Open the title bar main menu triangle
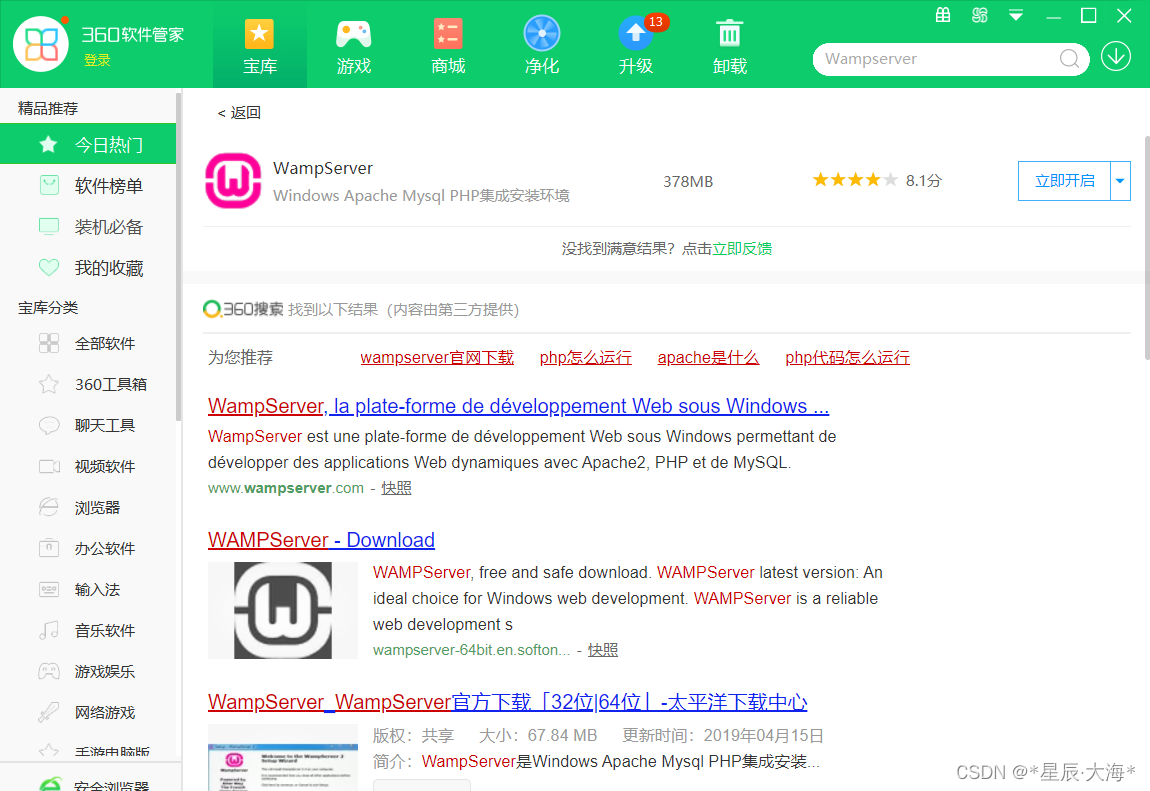1150x791 pixels. coord(1016,15)
